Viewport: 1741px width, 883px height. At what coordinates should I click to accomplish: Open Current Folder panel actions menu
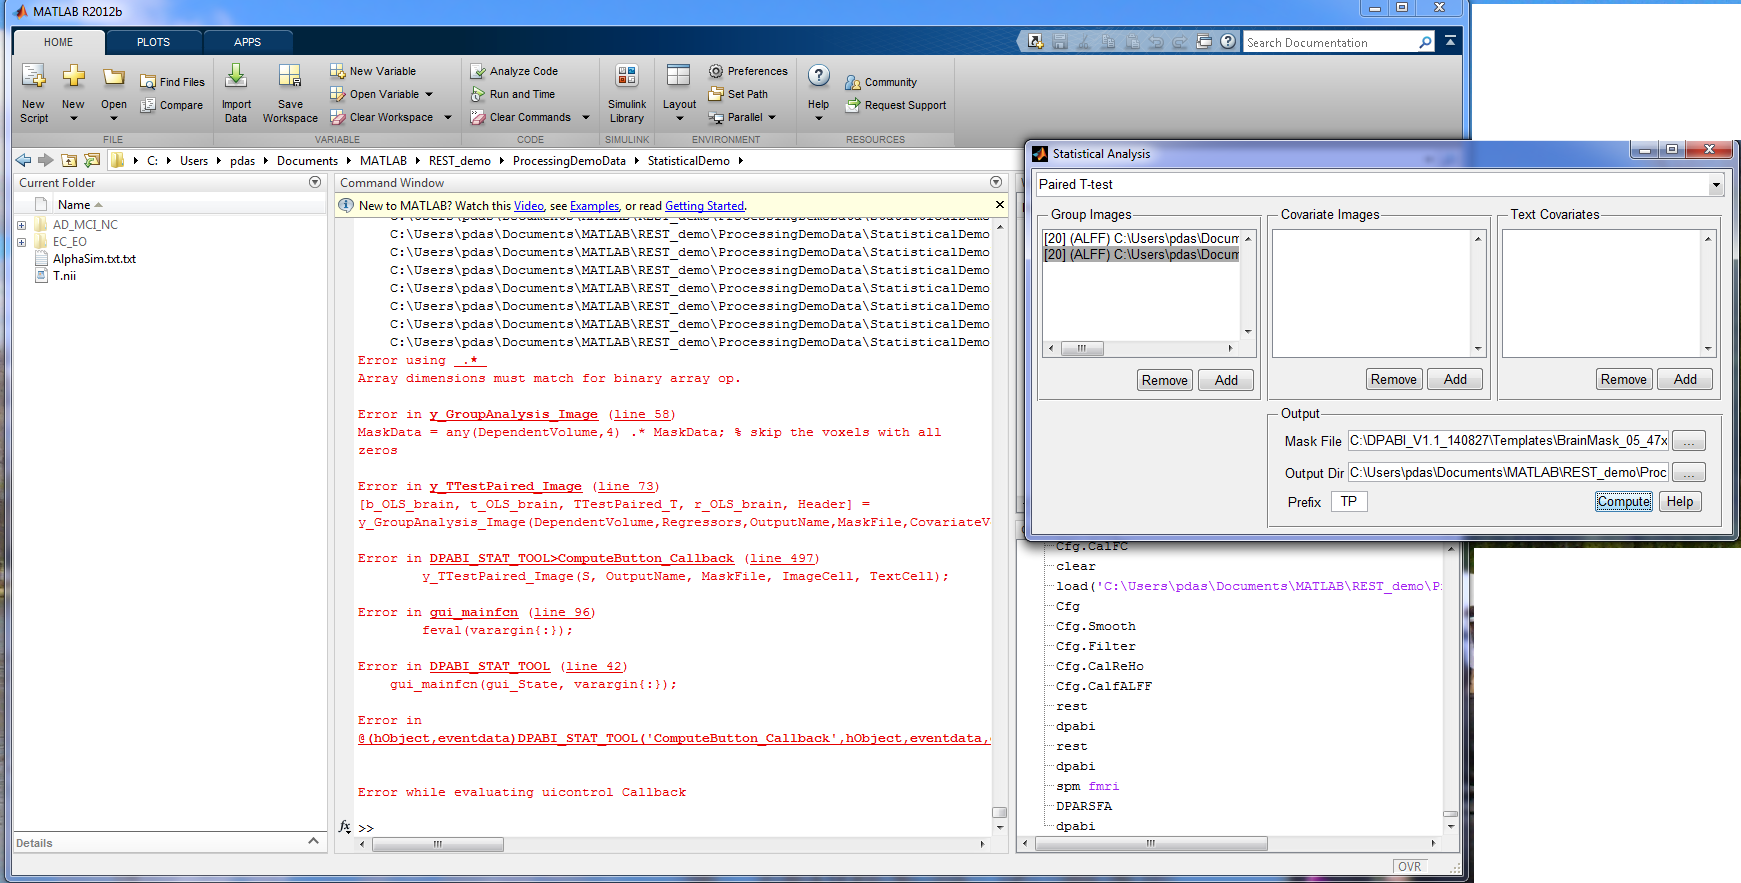pyautogui.click(x=315, y=182)
